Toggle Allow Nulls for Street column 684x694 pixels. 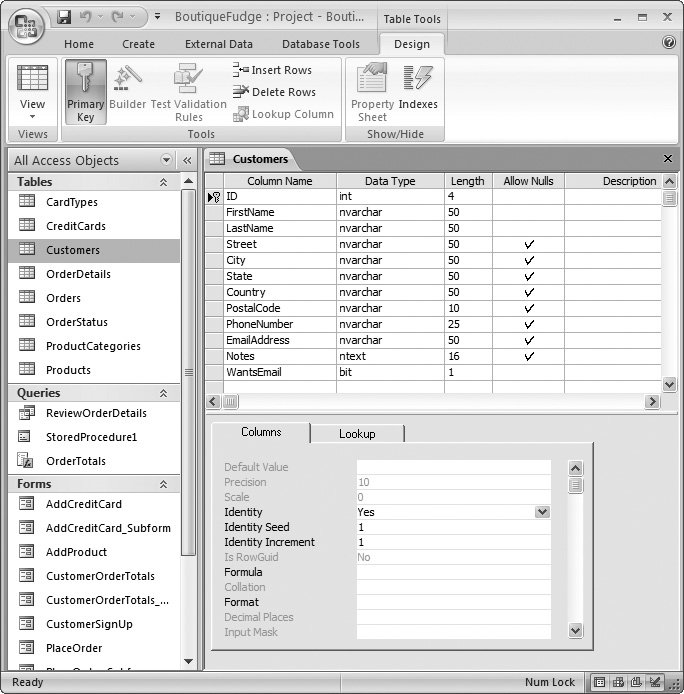pos(528,244)
